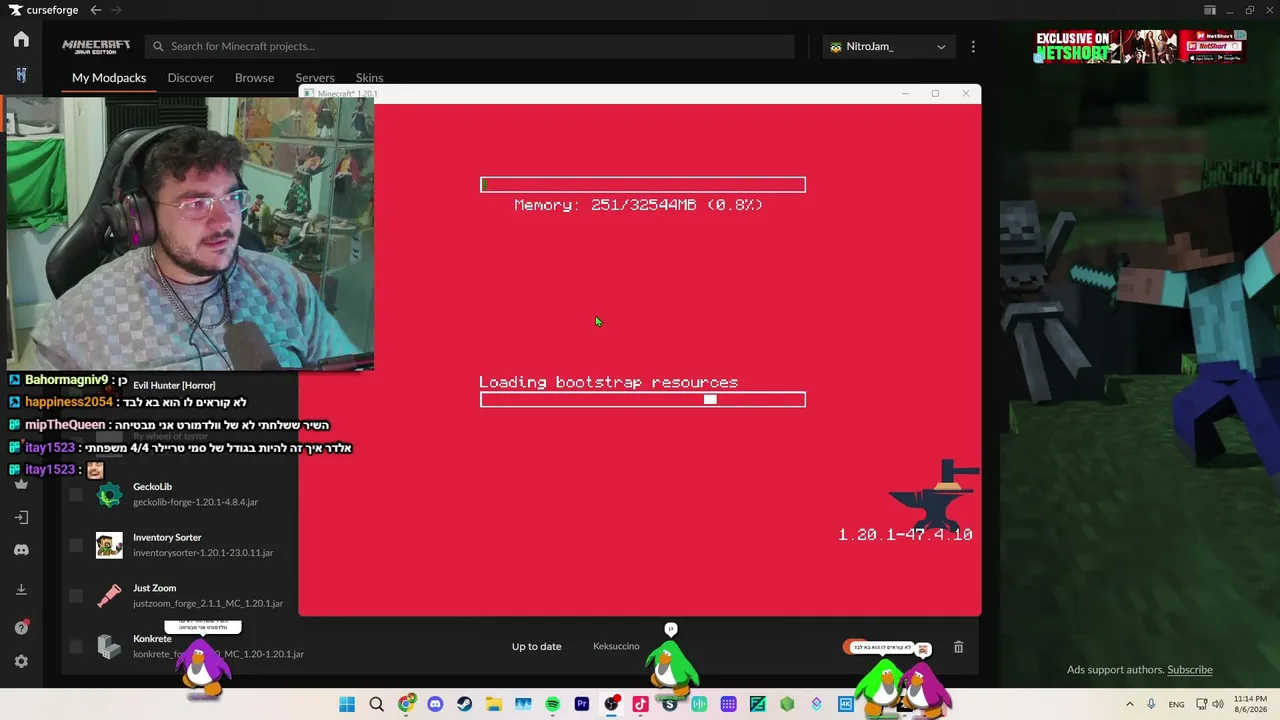Toggle the Konkrete mod enable switch
This screenshot has width=1280, height=720.
[x=855, y=647]
